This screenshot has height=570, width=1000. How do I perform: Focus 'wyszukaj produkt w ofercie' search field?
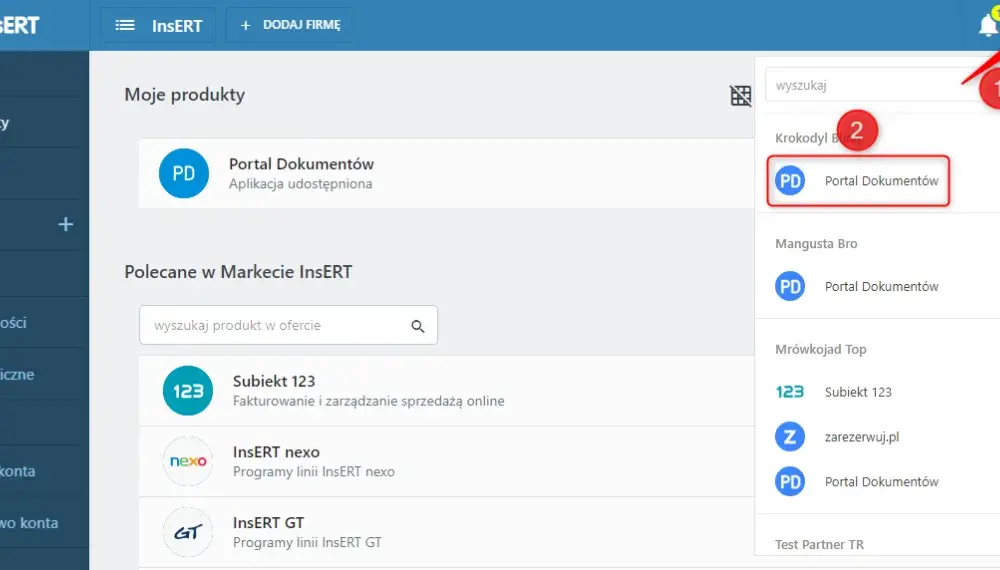pos(288,325)
